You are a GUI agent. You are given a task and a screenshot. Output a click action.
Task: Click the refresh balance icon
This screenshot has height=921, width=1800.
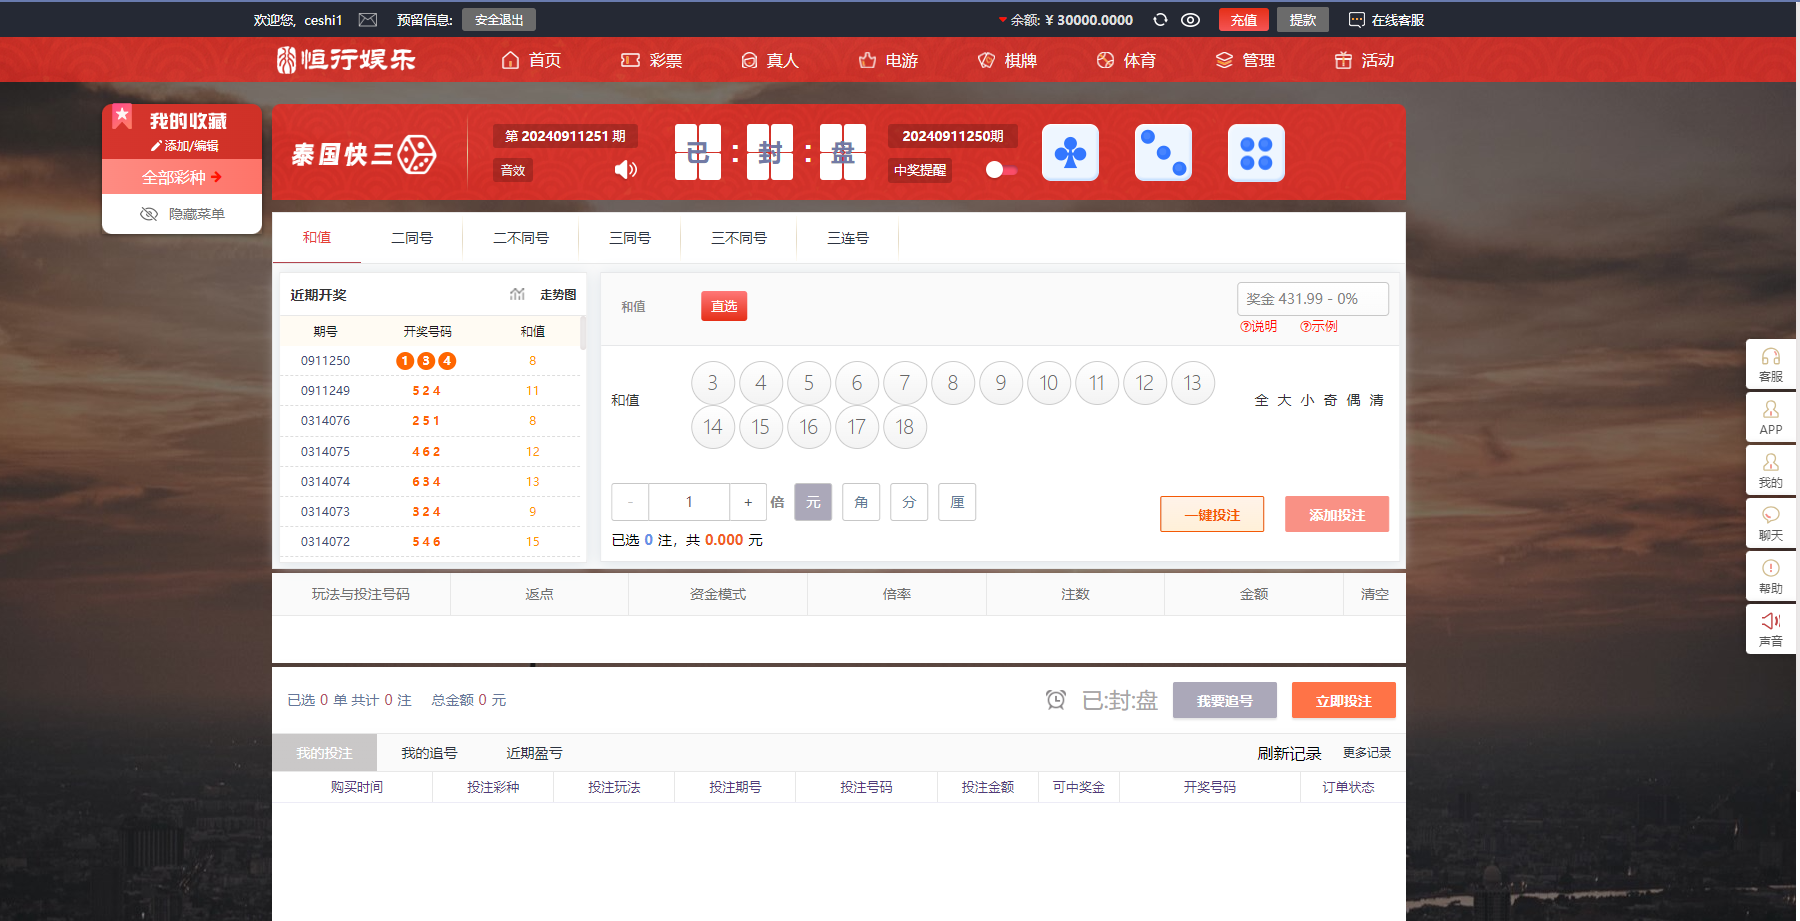coord(1160,20)
